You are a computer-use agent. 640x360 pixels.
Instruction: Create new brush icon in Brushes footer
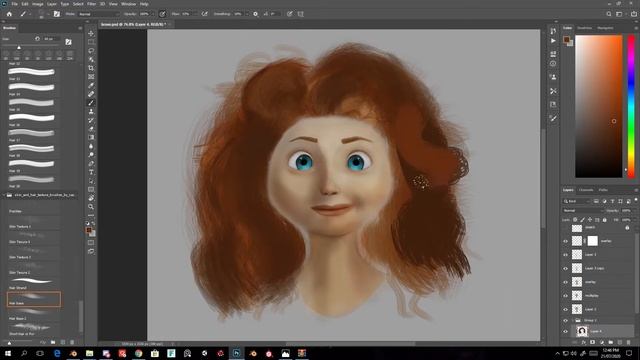pos(62,342)
